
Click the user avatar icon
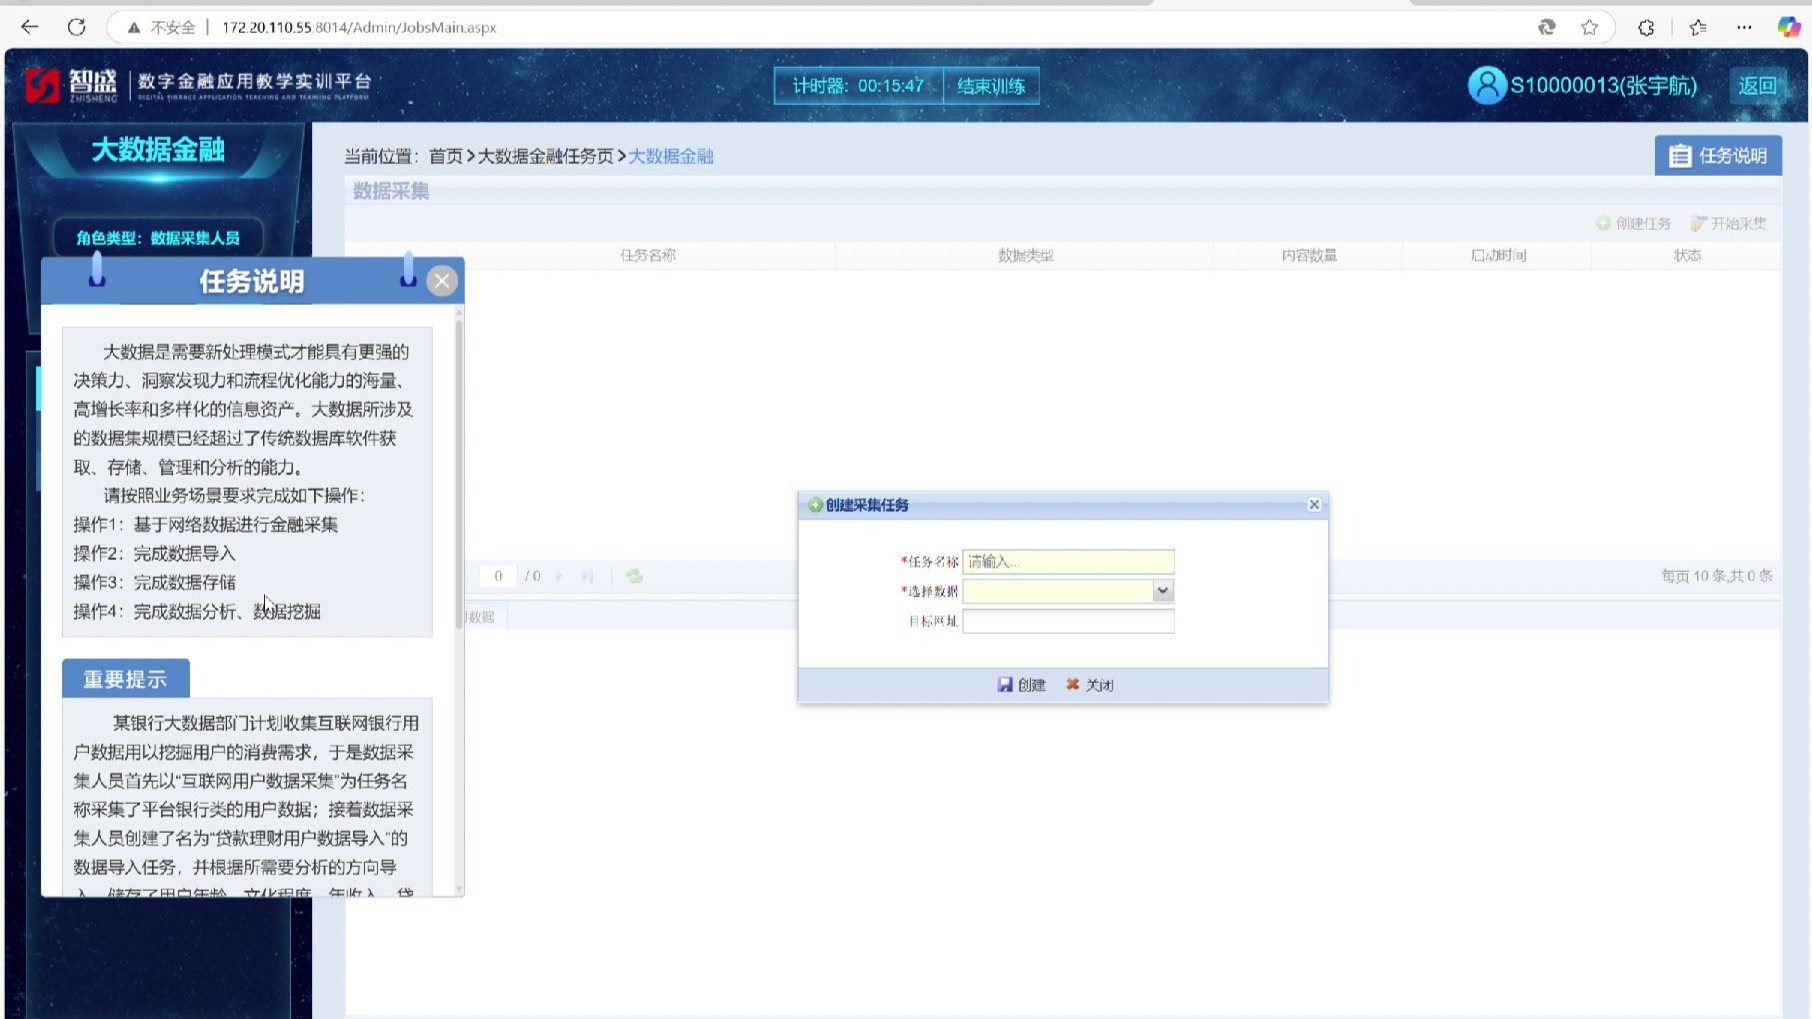pos(1486,85)
